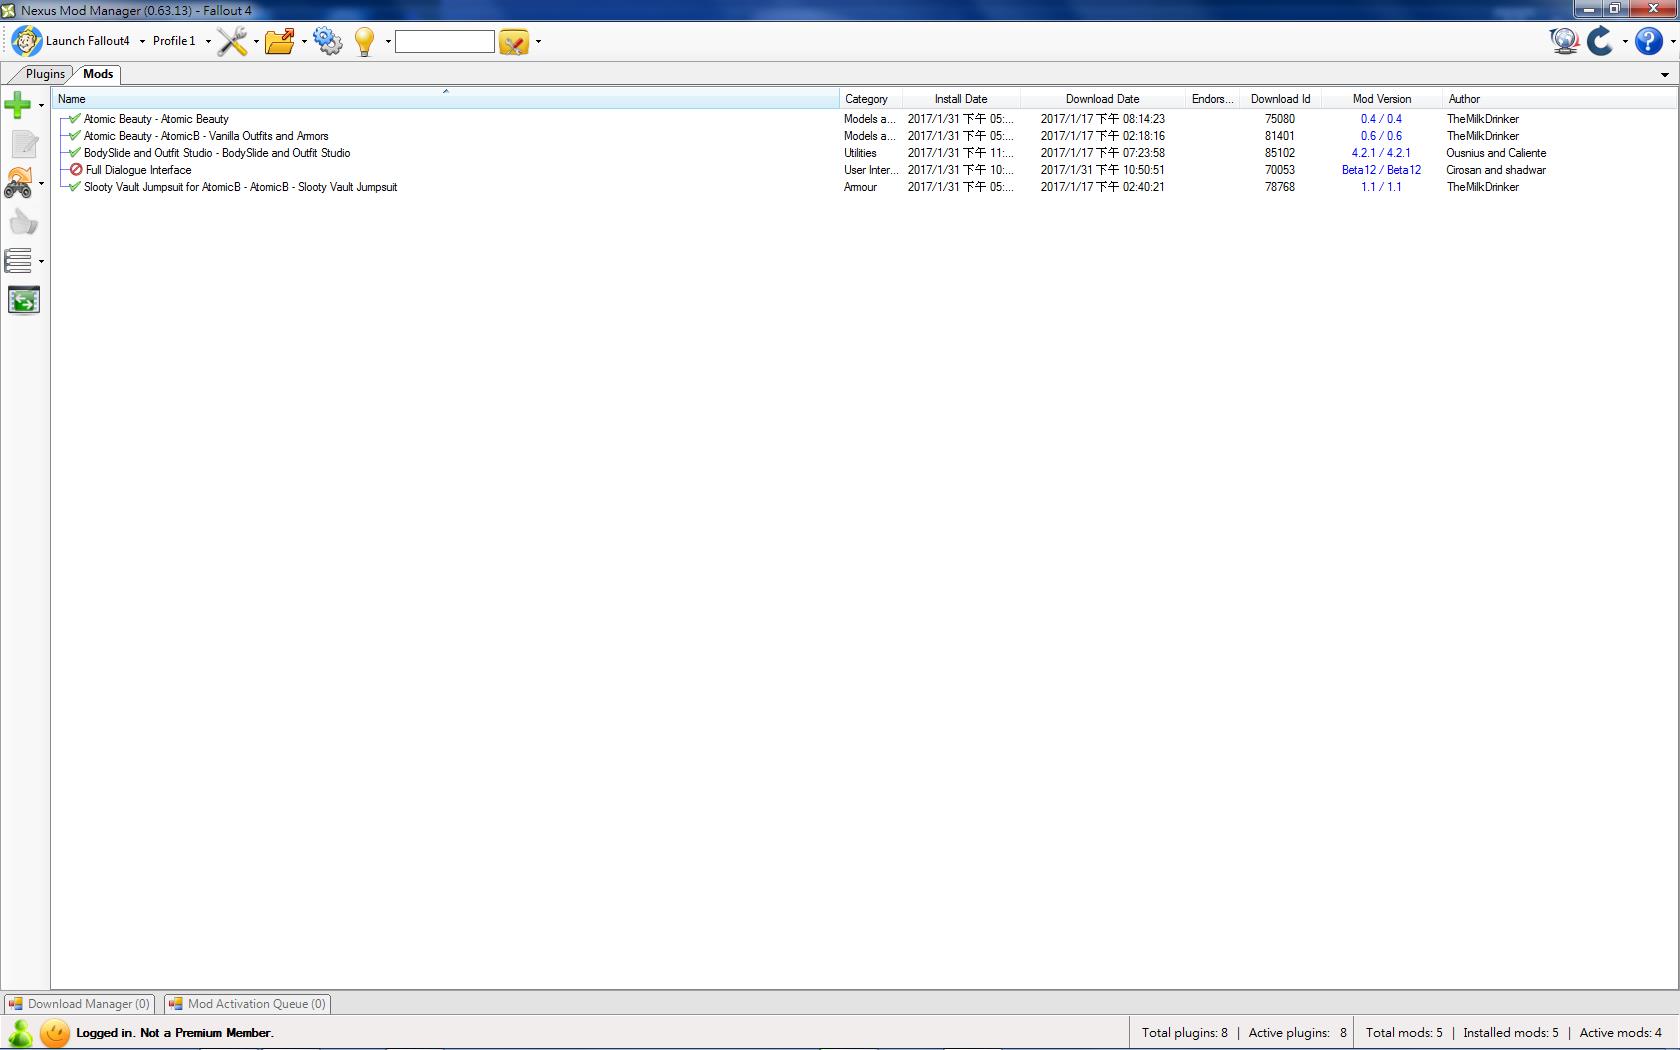This screenshot has width=1680, height=1050.
Task: Click author 'Cirosan and shadwar'
Action: coord(1496,170)
